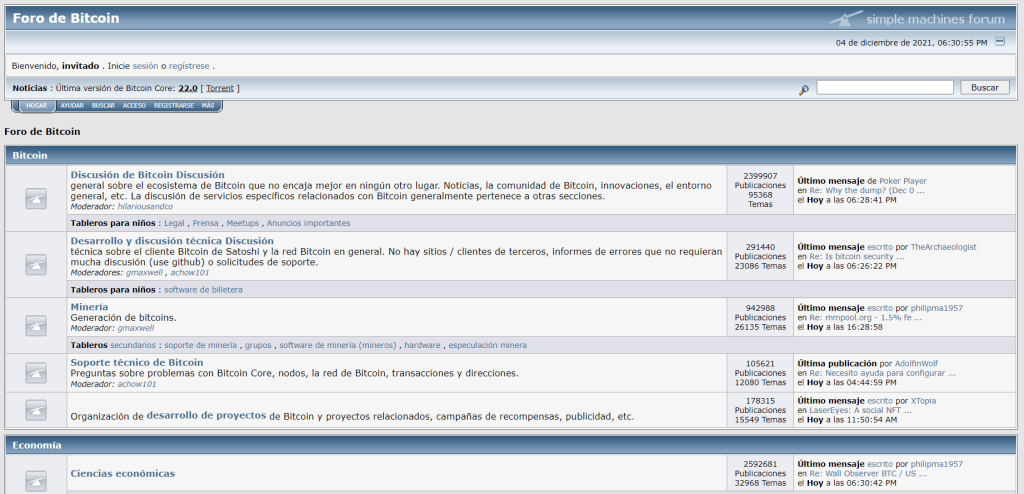The height and width of the screenshot is (494, 1024).
Task: Open the Minería board
Action: 89,306
